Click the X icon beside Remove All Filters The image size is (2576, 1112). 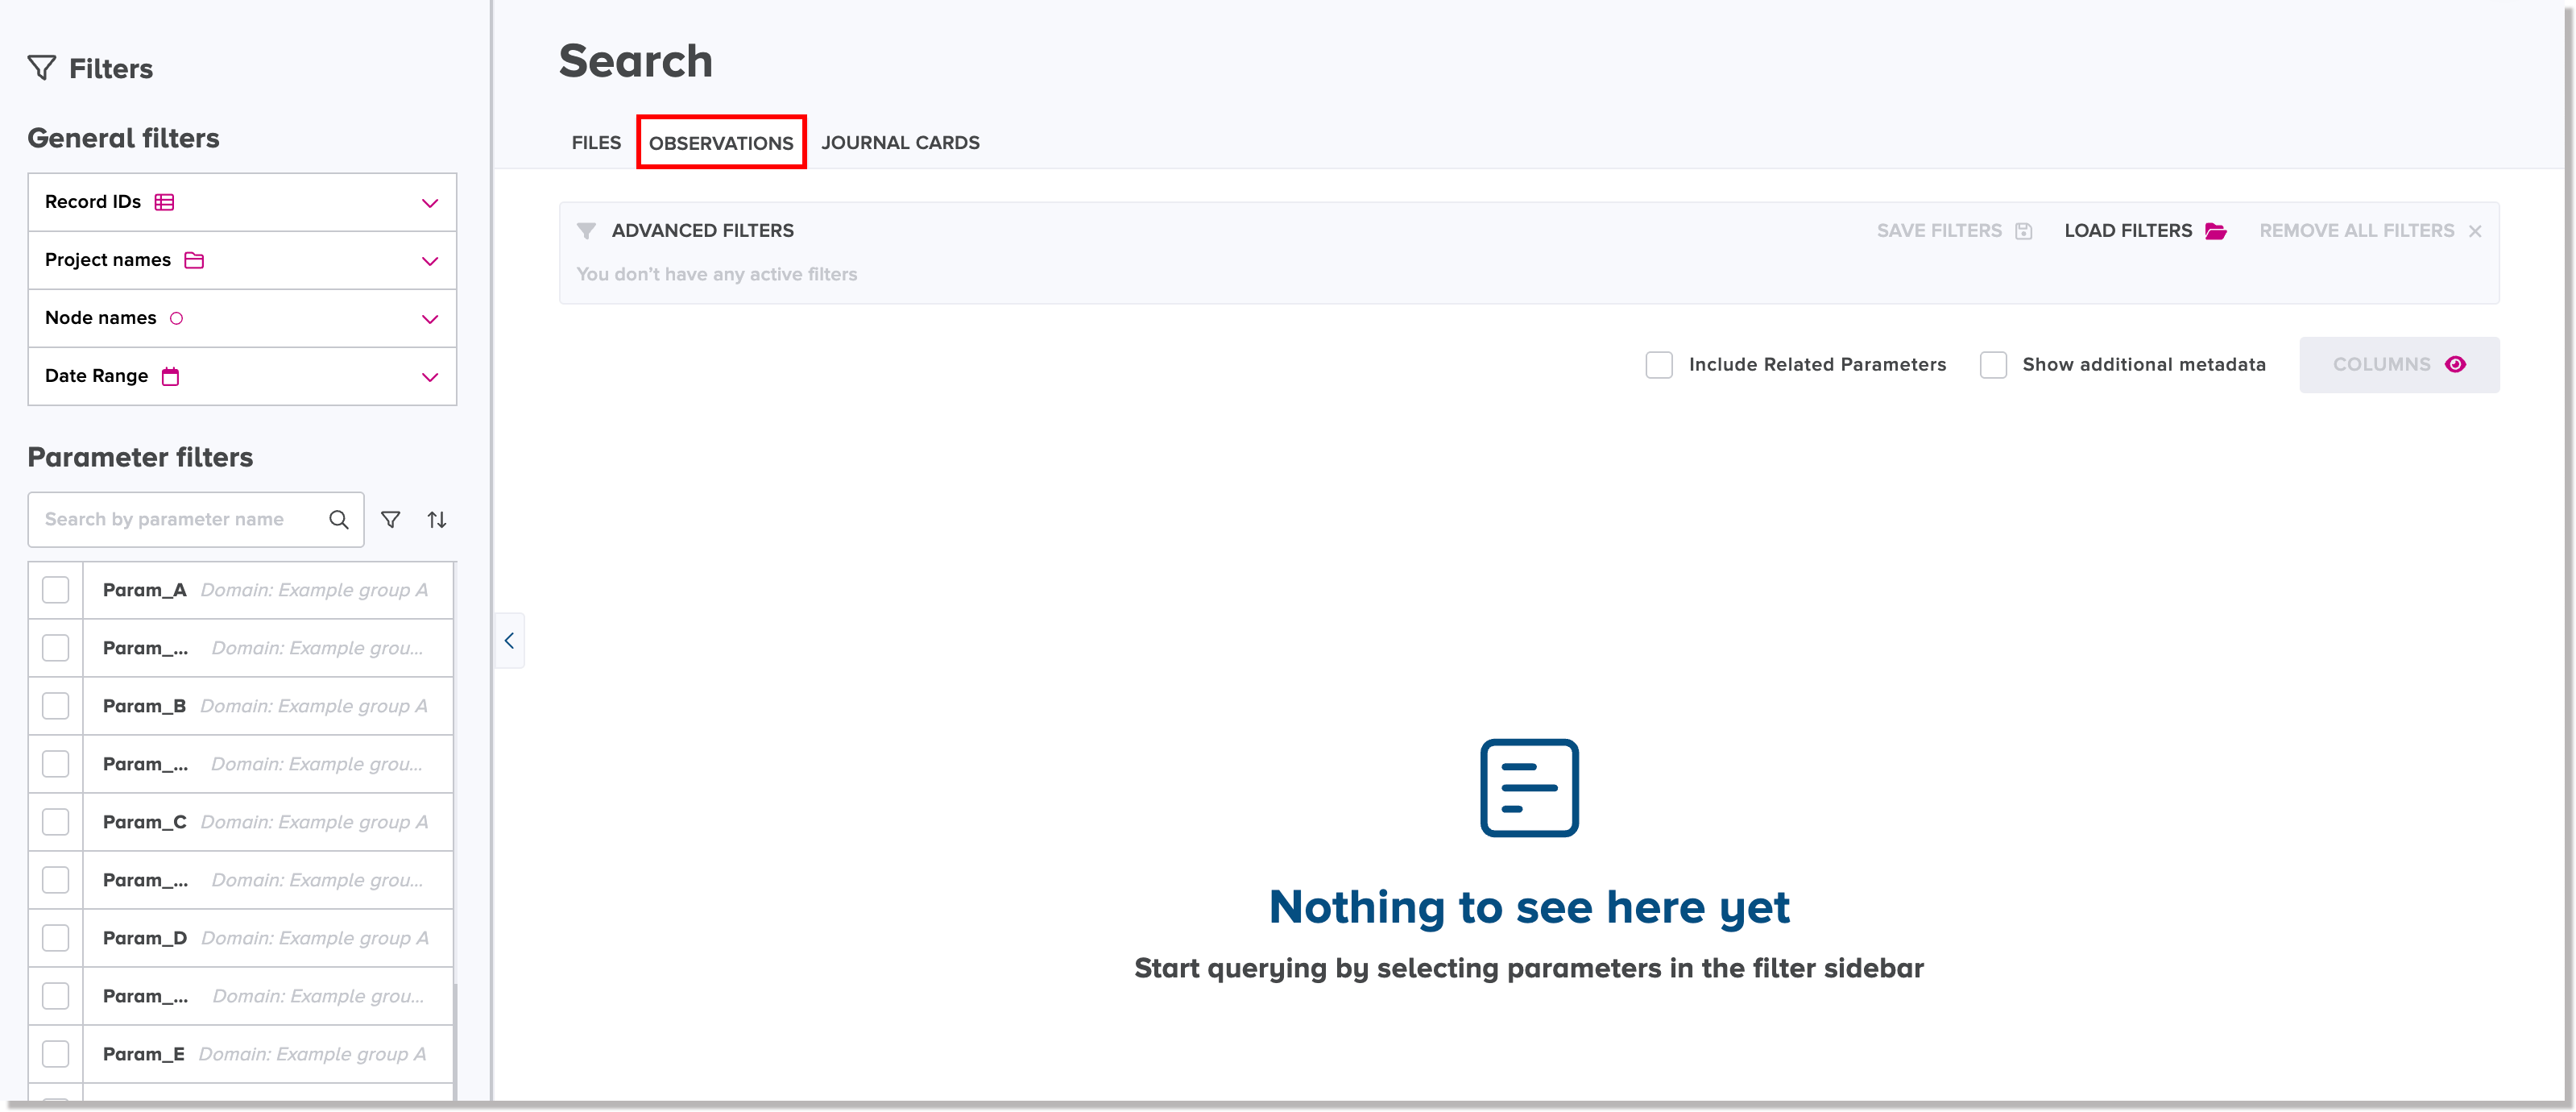(2475, 231)
